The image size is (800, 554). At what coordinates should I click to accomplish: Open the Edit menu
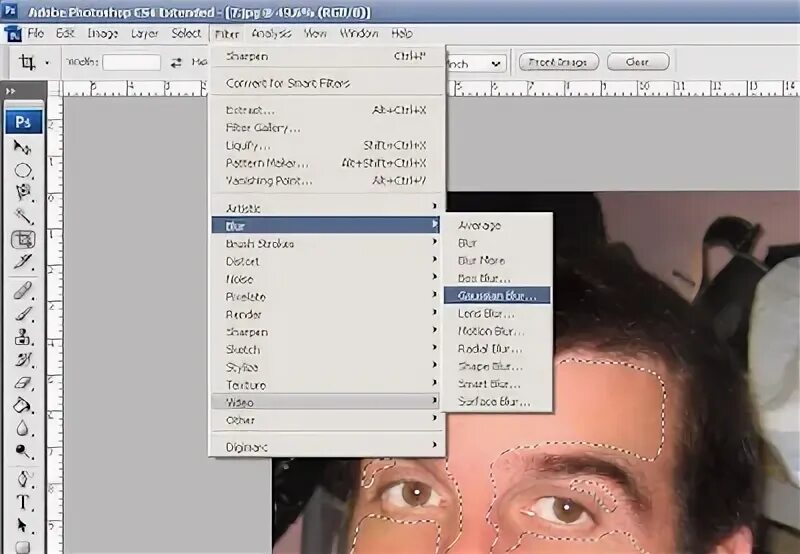65,34
